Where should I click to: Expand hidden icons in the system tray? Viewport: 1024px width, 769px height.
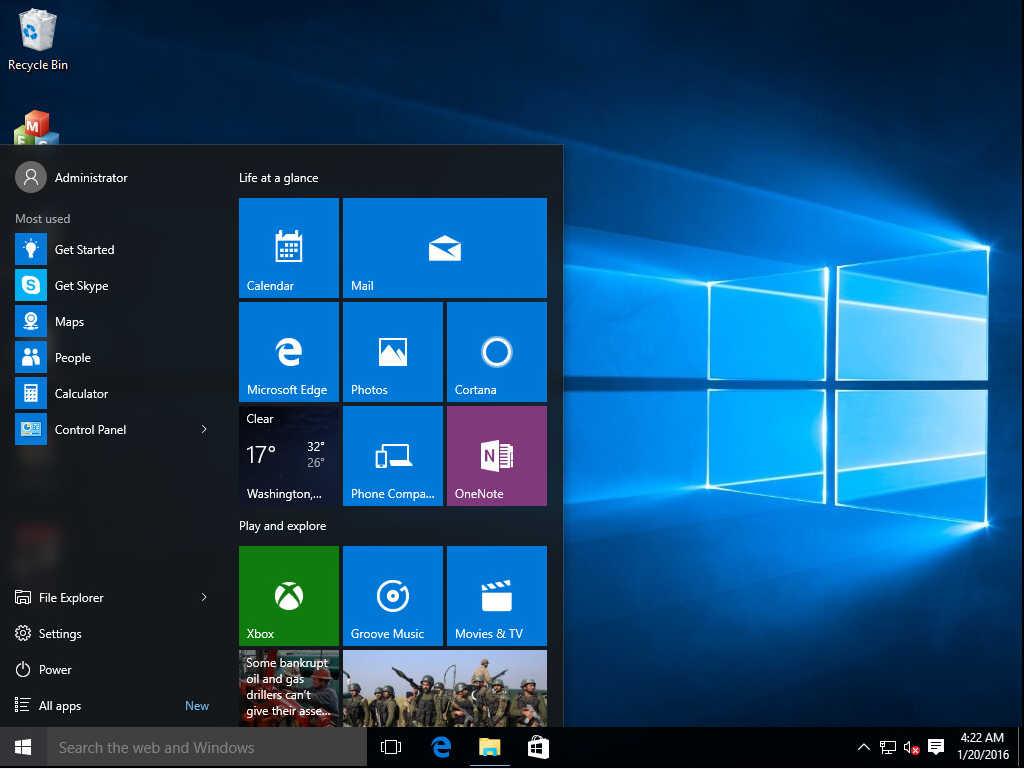click(x=862, y=747)
